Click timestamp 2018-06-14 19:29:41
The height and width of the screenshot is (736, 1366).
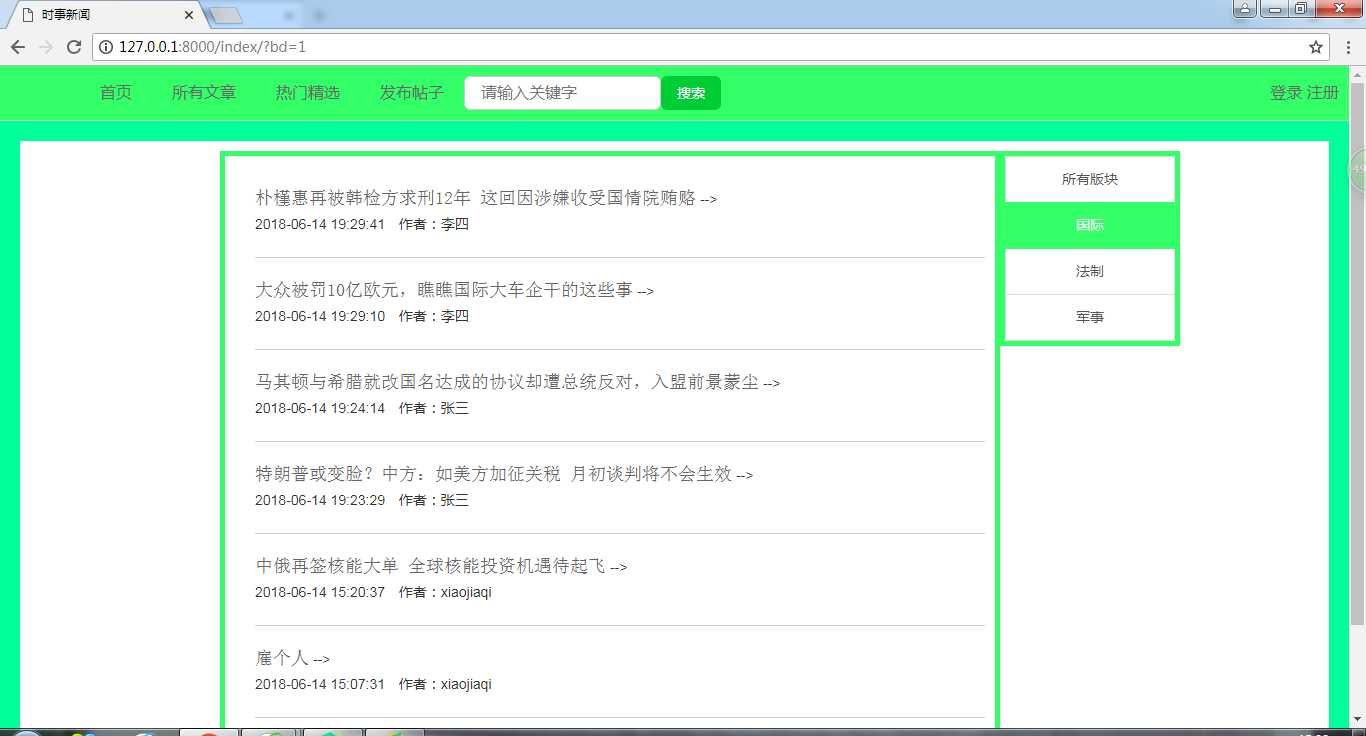[x=320, y=224]
